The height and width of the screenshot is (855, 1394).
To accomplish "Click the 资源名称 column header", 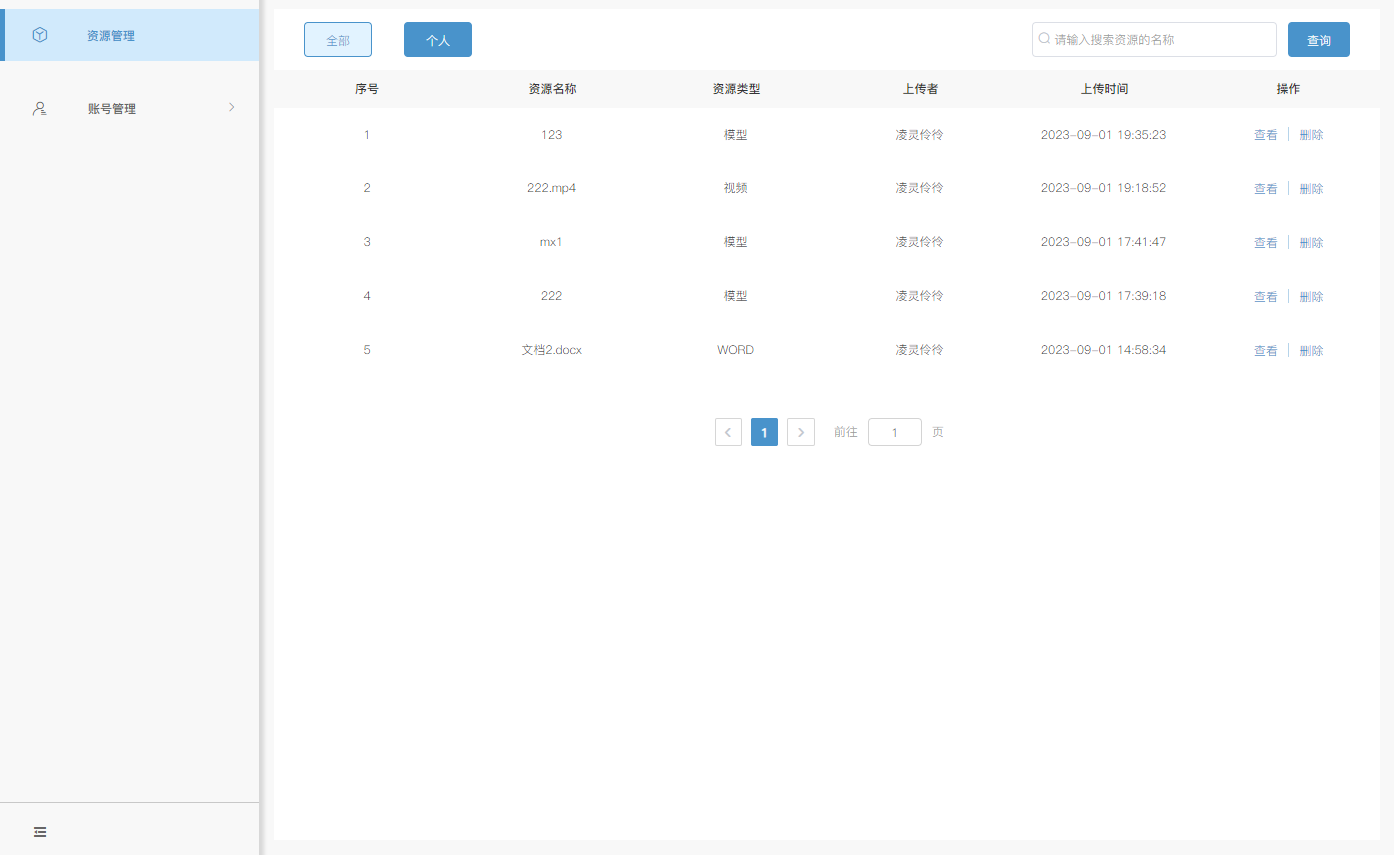I will (x=552, y=89).
